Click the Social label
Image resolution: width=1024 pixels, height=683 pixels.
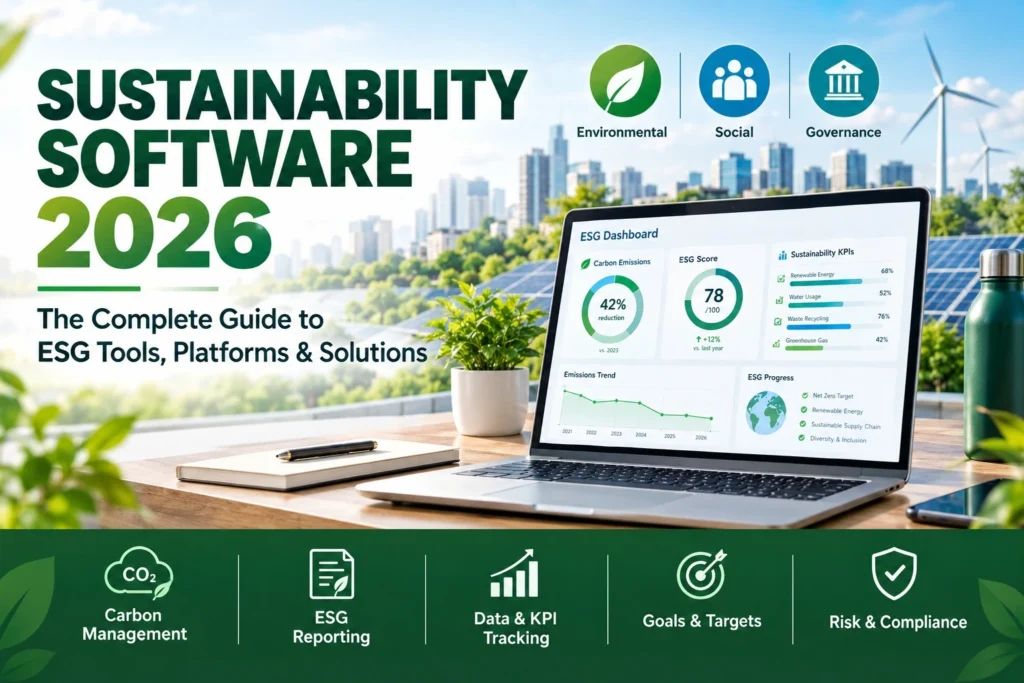[x=734, y=132]
